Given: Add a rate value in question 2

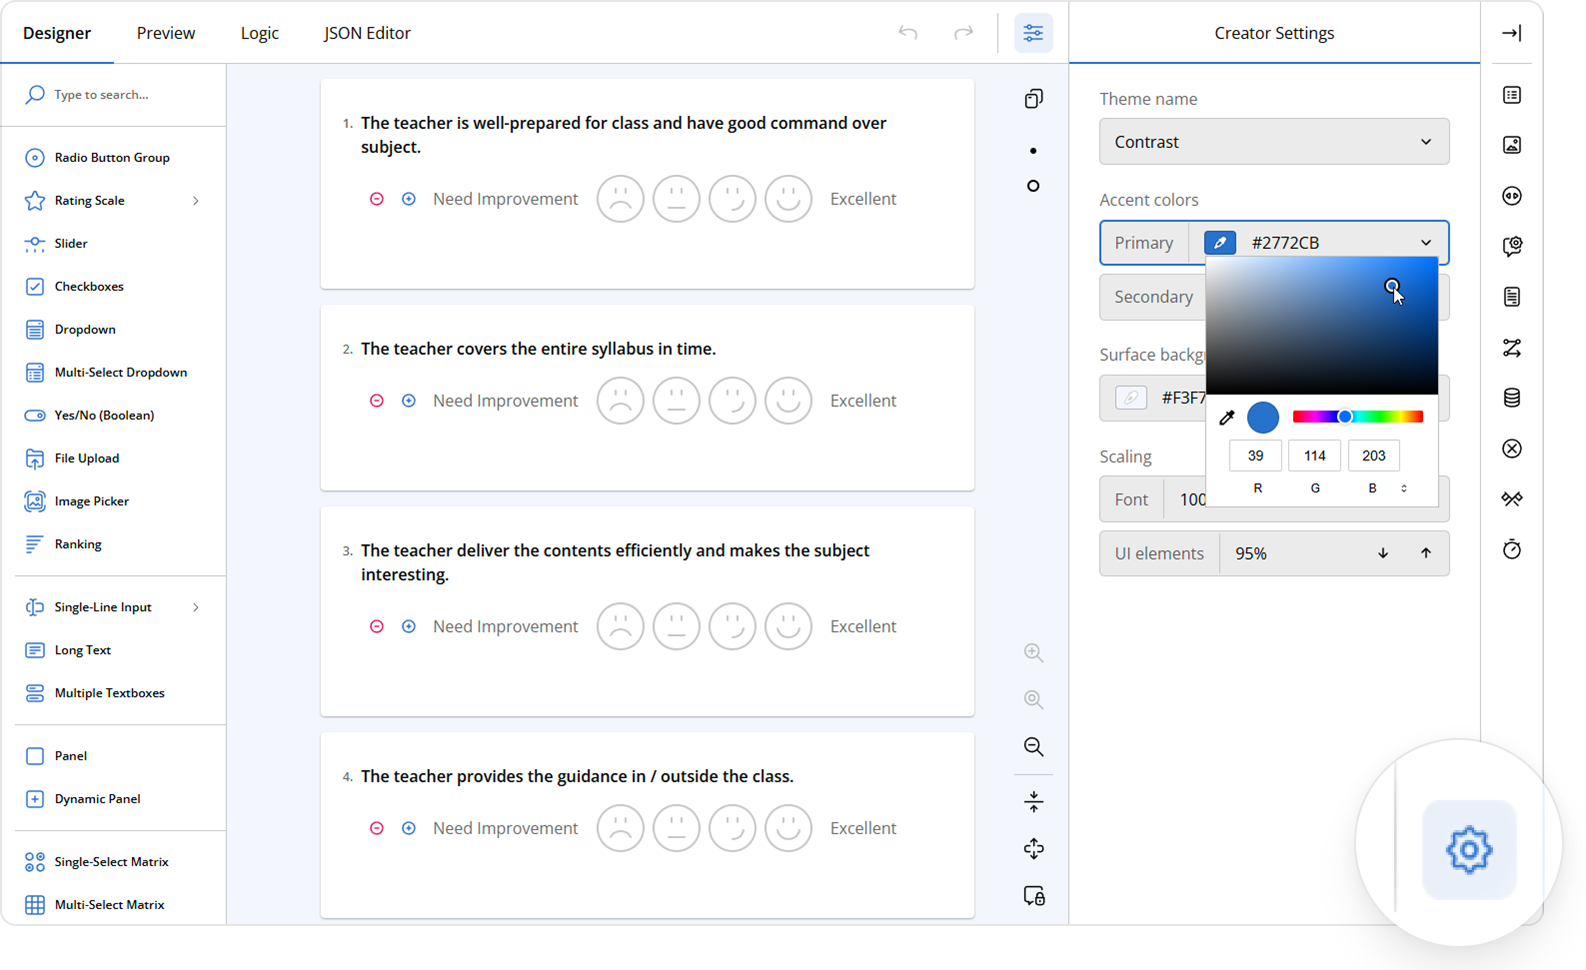Looking at the screenshot, I should 409,401.
